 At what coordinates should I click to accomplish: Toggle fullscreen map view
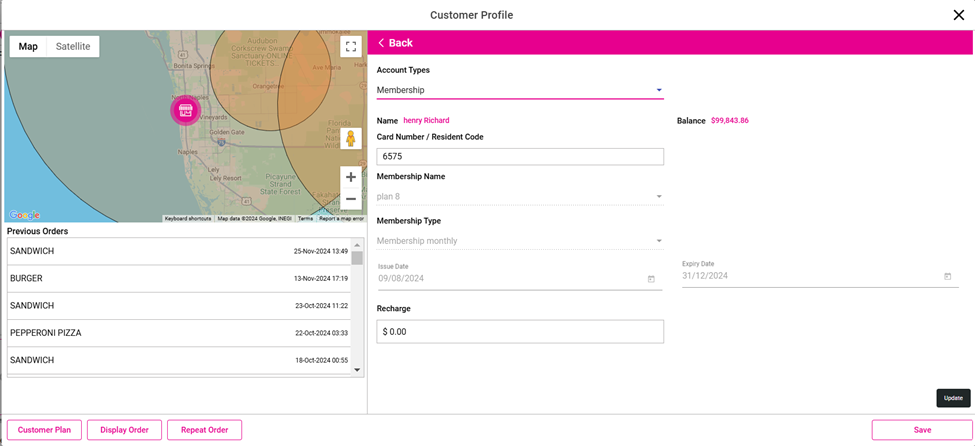[x=350, y=46]
